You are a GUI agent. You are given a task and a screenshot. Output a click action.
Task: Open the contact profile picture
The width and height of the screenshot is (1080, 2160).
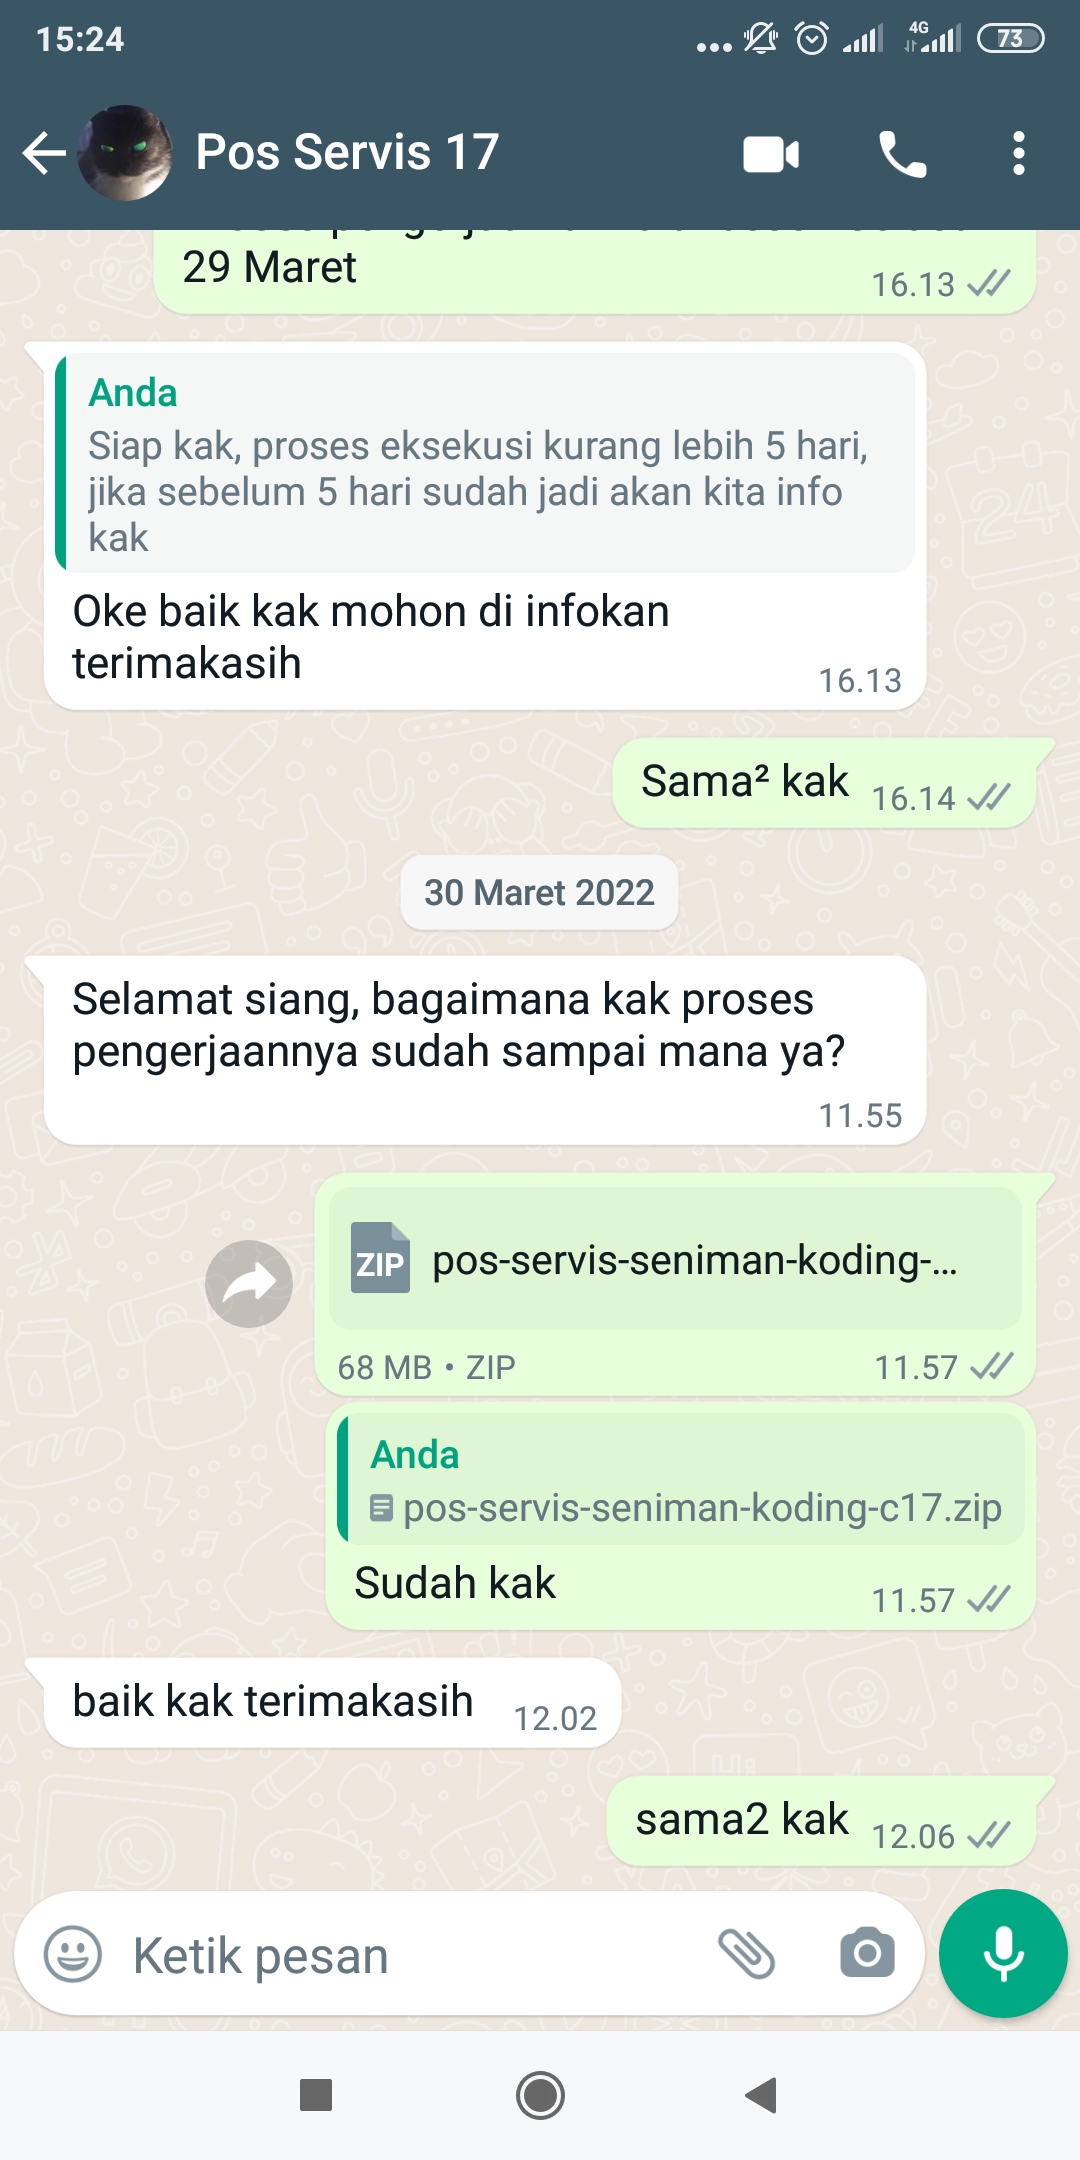tap(125, 153)
